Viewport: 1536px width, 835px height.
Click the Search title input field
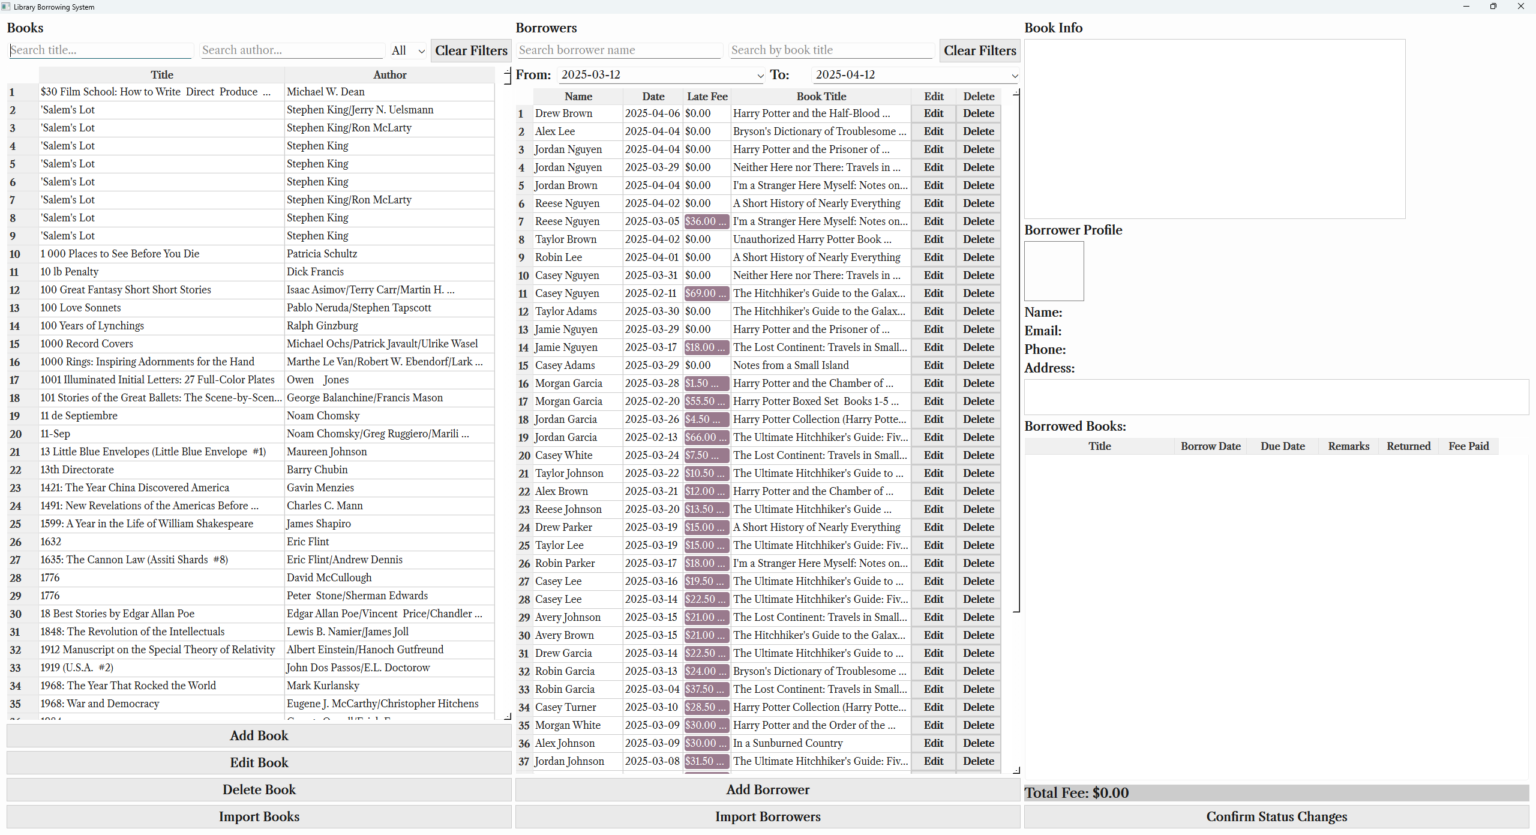click(100, 51)
